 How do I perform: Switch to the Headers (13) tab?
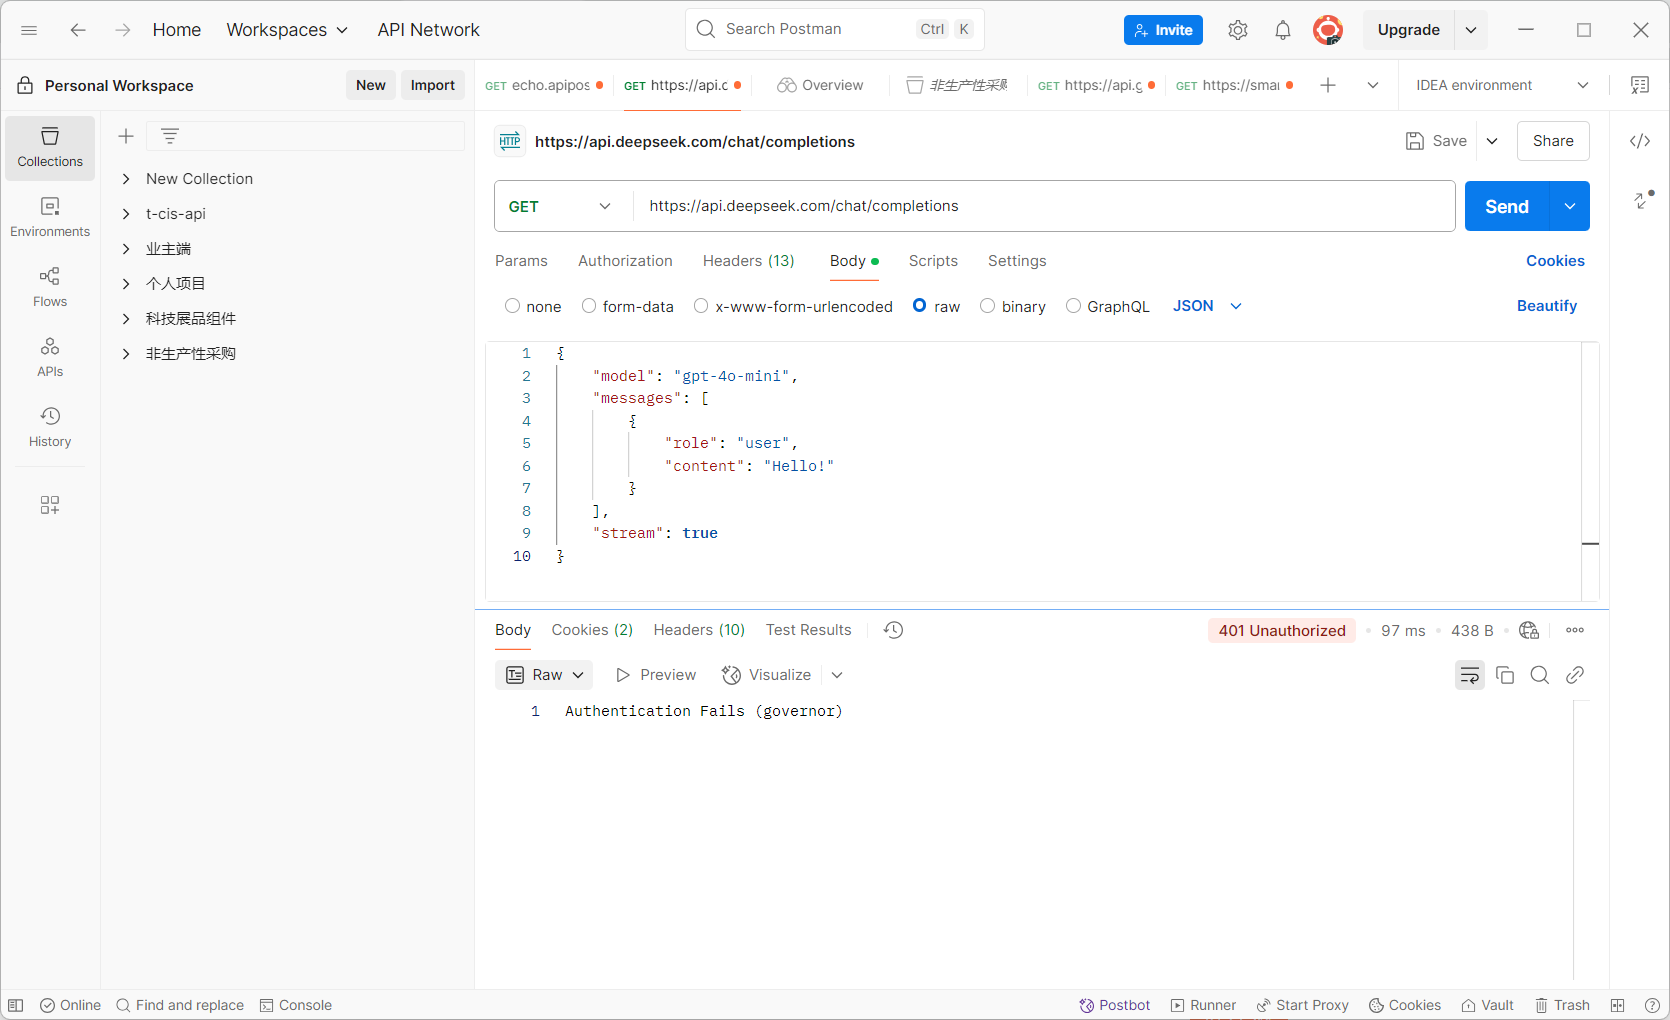(749, 261)
